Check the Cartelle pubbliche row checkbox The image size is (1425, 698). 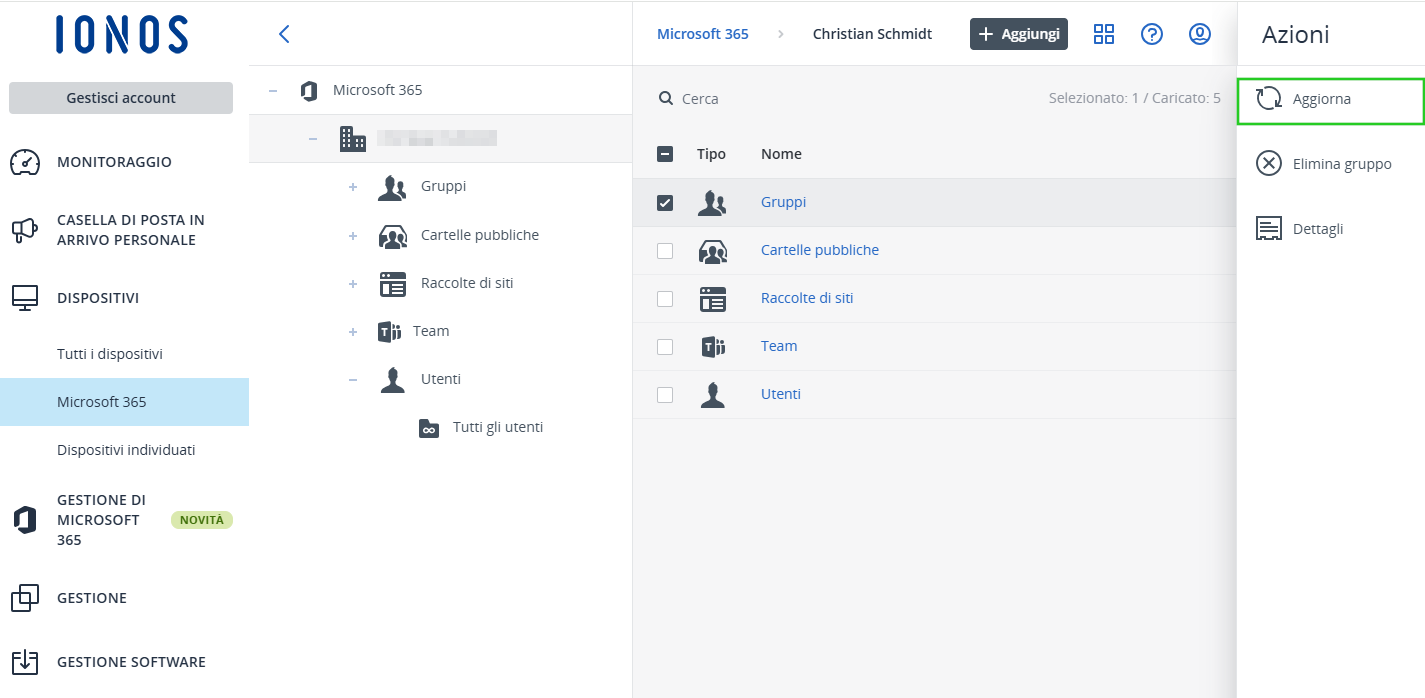point(665,251)
